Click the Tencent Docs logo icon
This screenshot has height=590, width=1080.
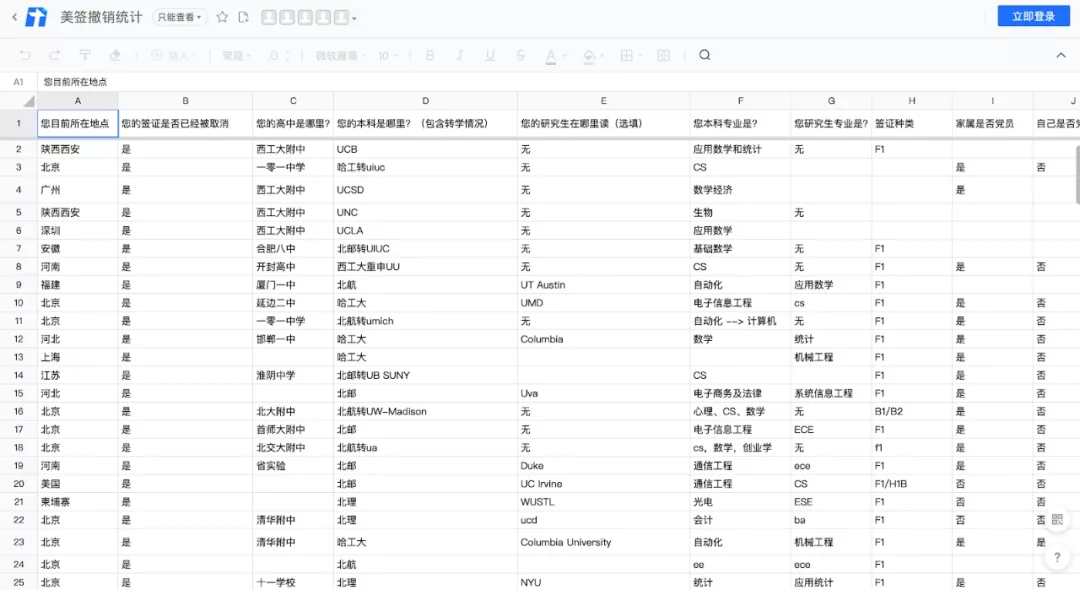36,17
